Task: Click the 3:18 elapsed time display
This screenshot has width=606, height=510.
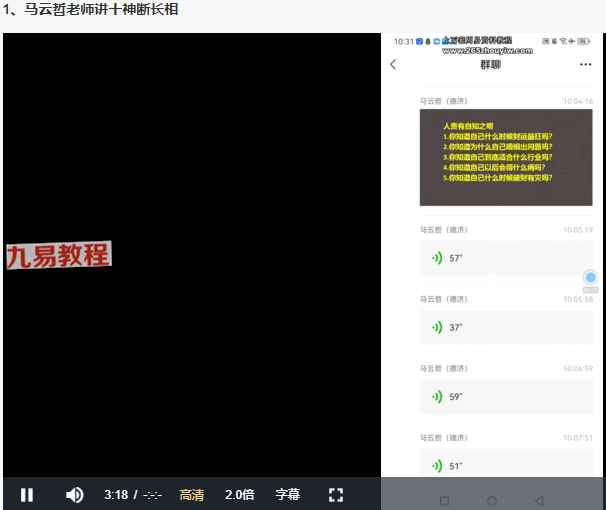Action: pyautogui.click(x=116, y=495)
